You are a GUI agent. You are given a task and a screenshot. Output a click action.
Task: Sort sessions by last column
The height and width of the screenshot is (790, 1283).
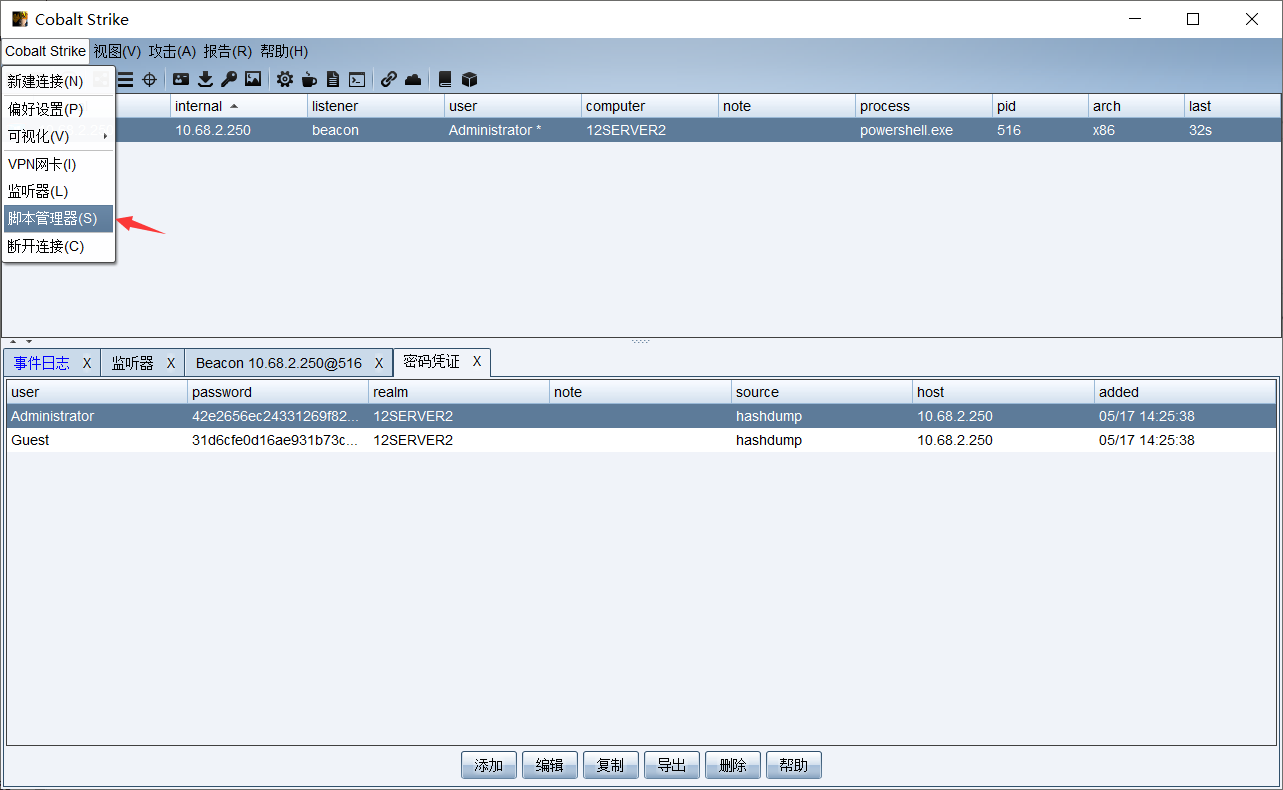(x=1232, y=106)
